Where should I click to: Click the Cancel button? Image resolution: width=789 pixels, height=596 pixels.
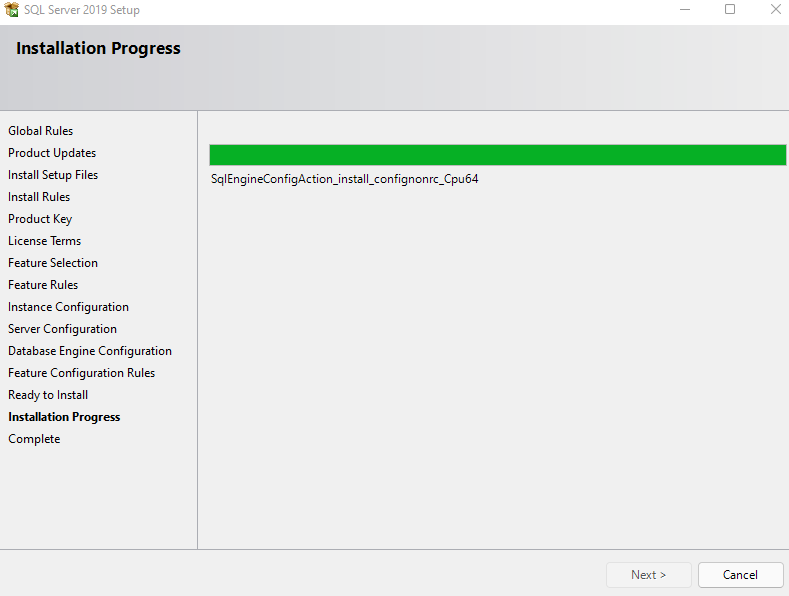point(740,575)
